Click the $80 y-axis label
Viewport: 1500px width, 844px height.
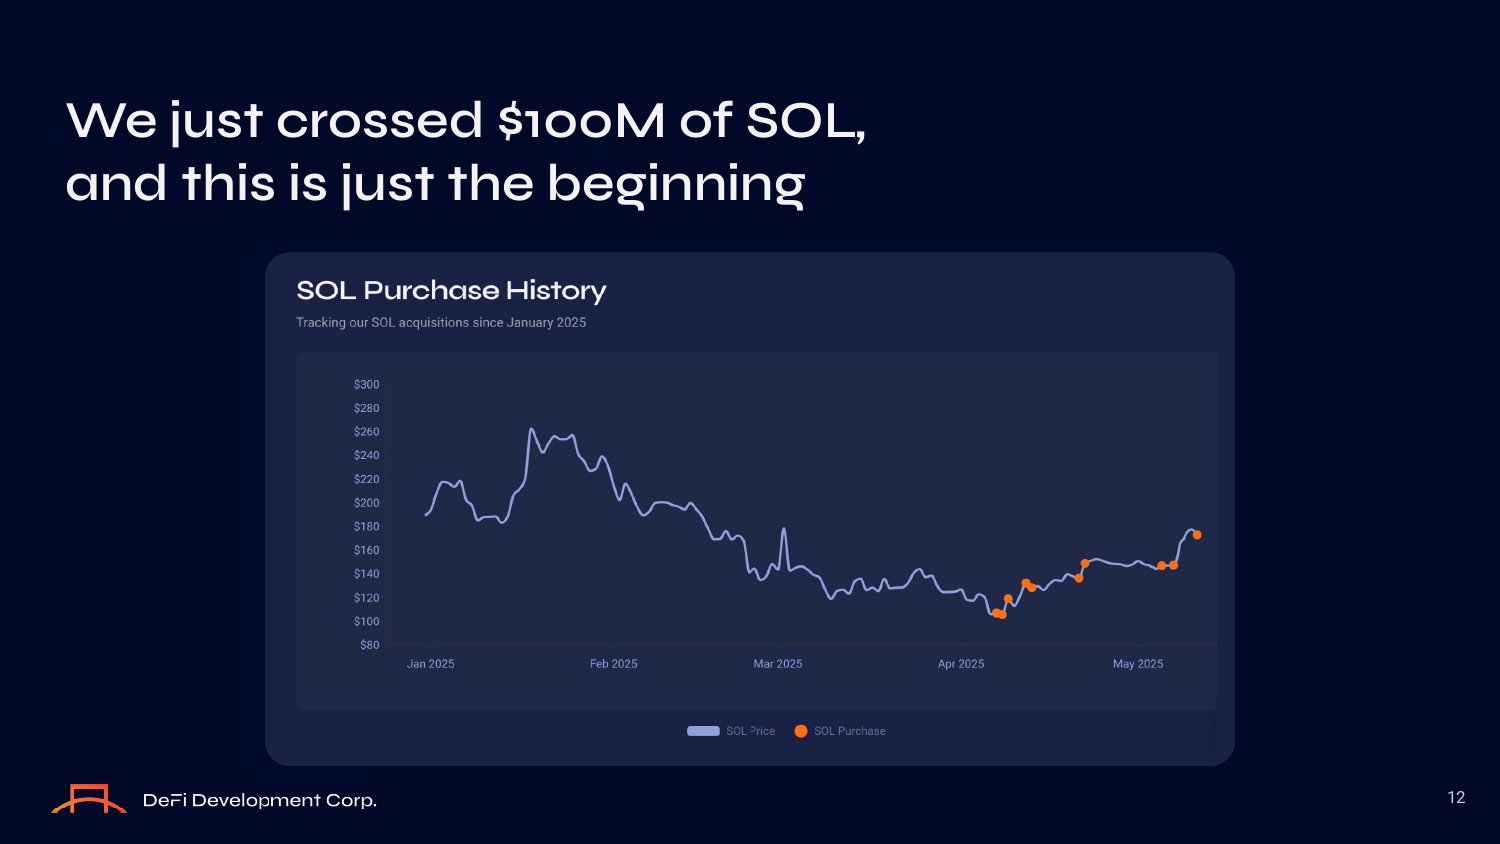pyautogui.click(x=369, y=645)
